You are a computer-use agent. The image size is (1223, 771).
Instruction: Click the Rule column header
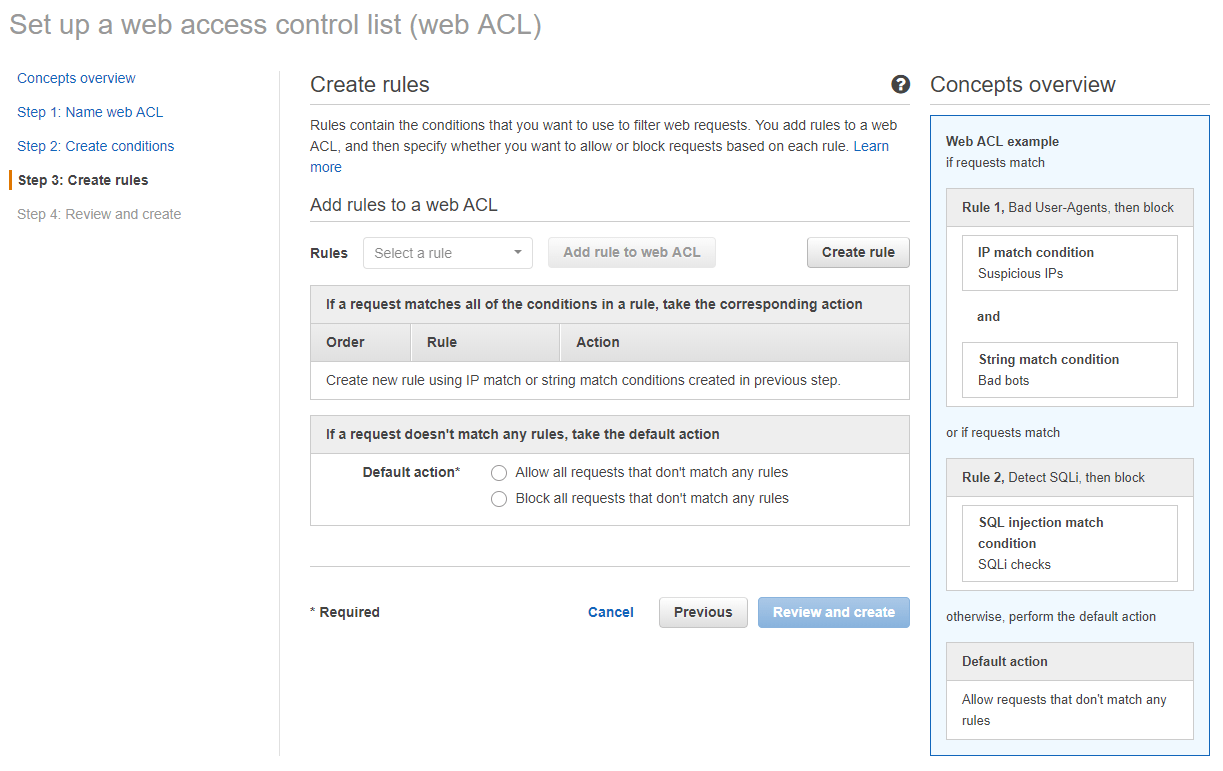[x=441, y=342]
